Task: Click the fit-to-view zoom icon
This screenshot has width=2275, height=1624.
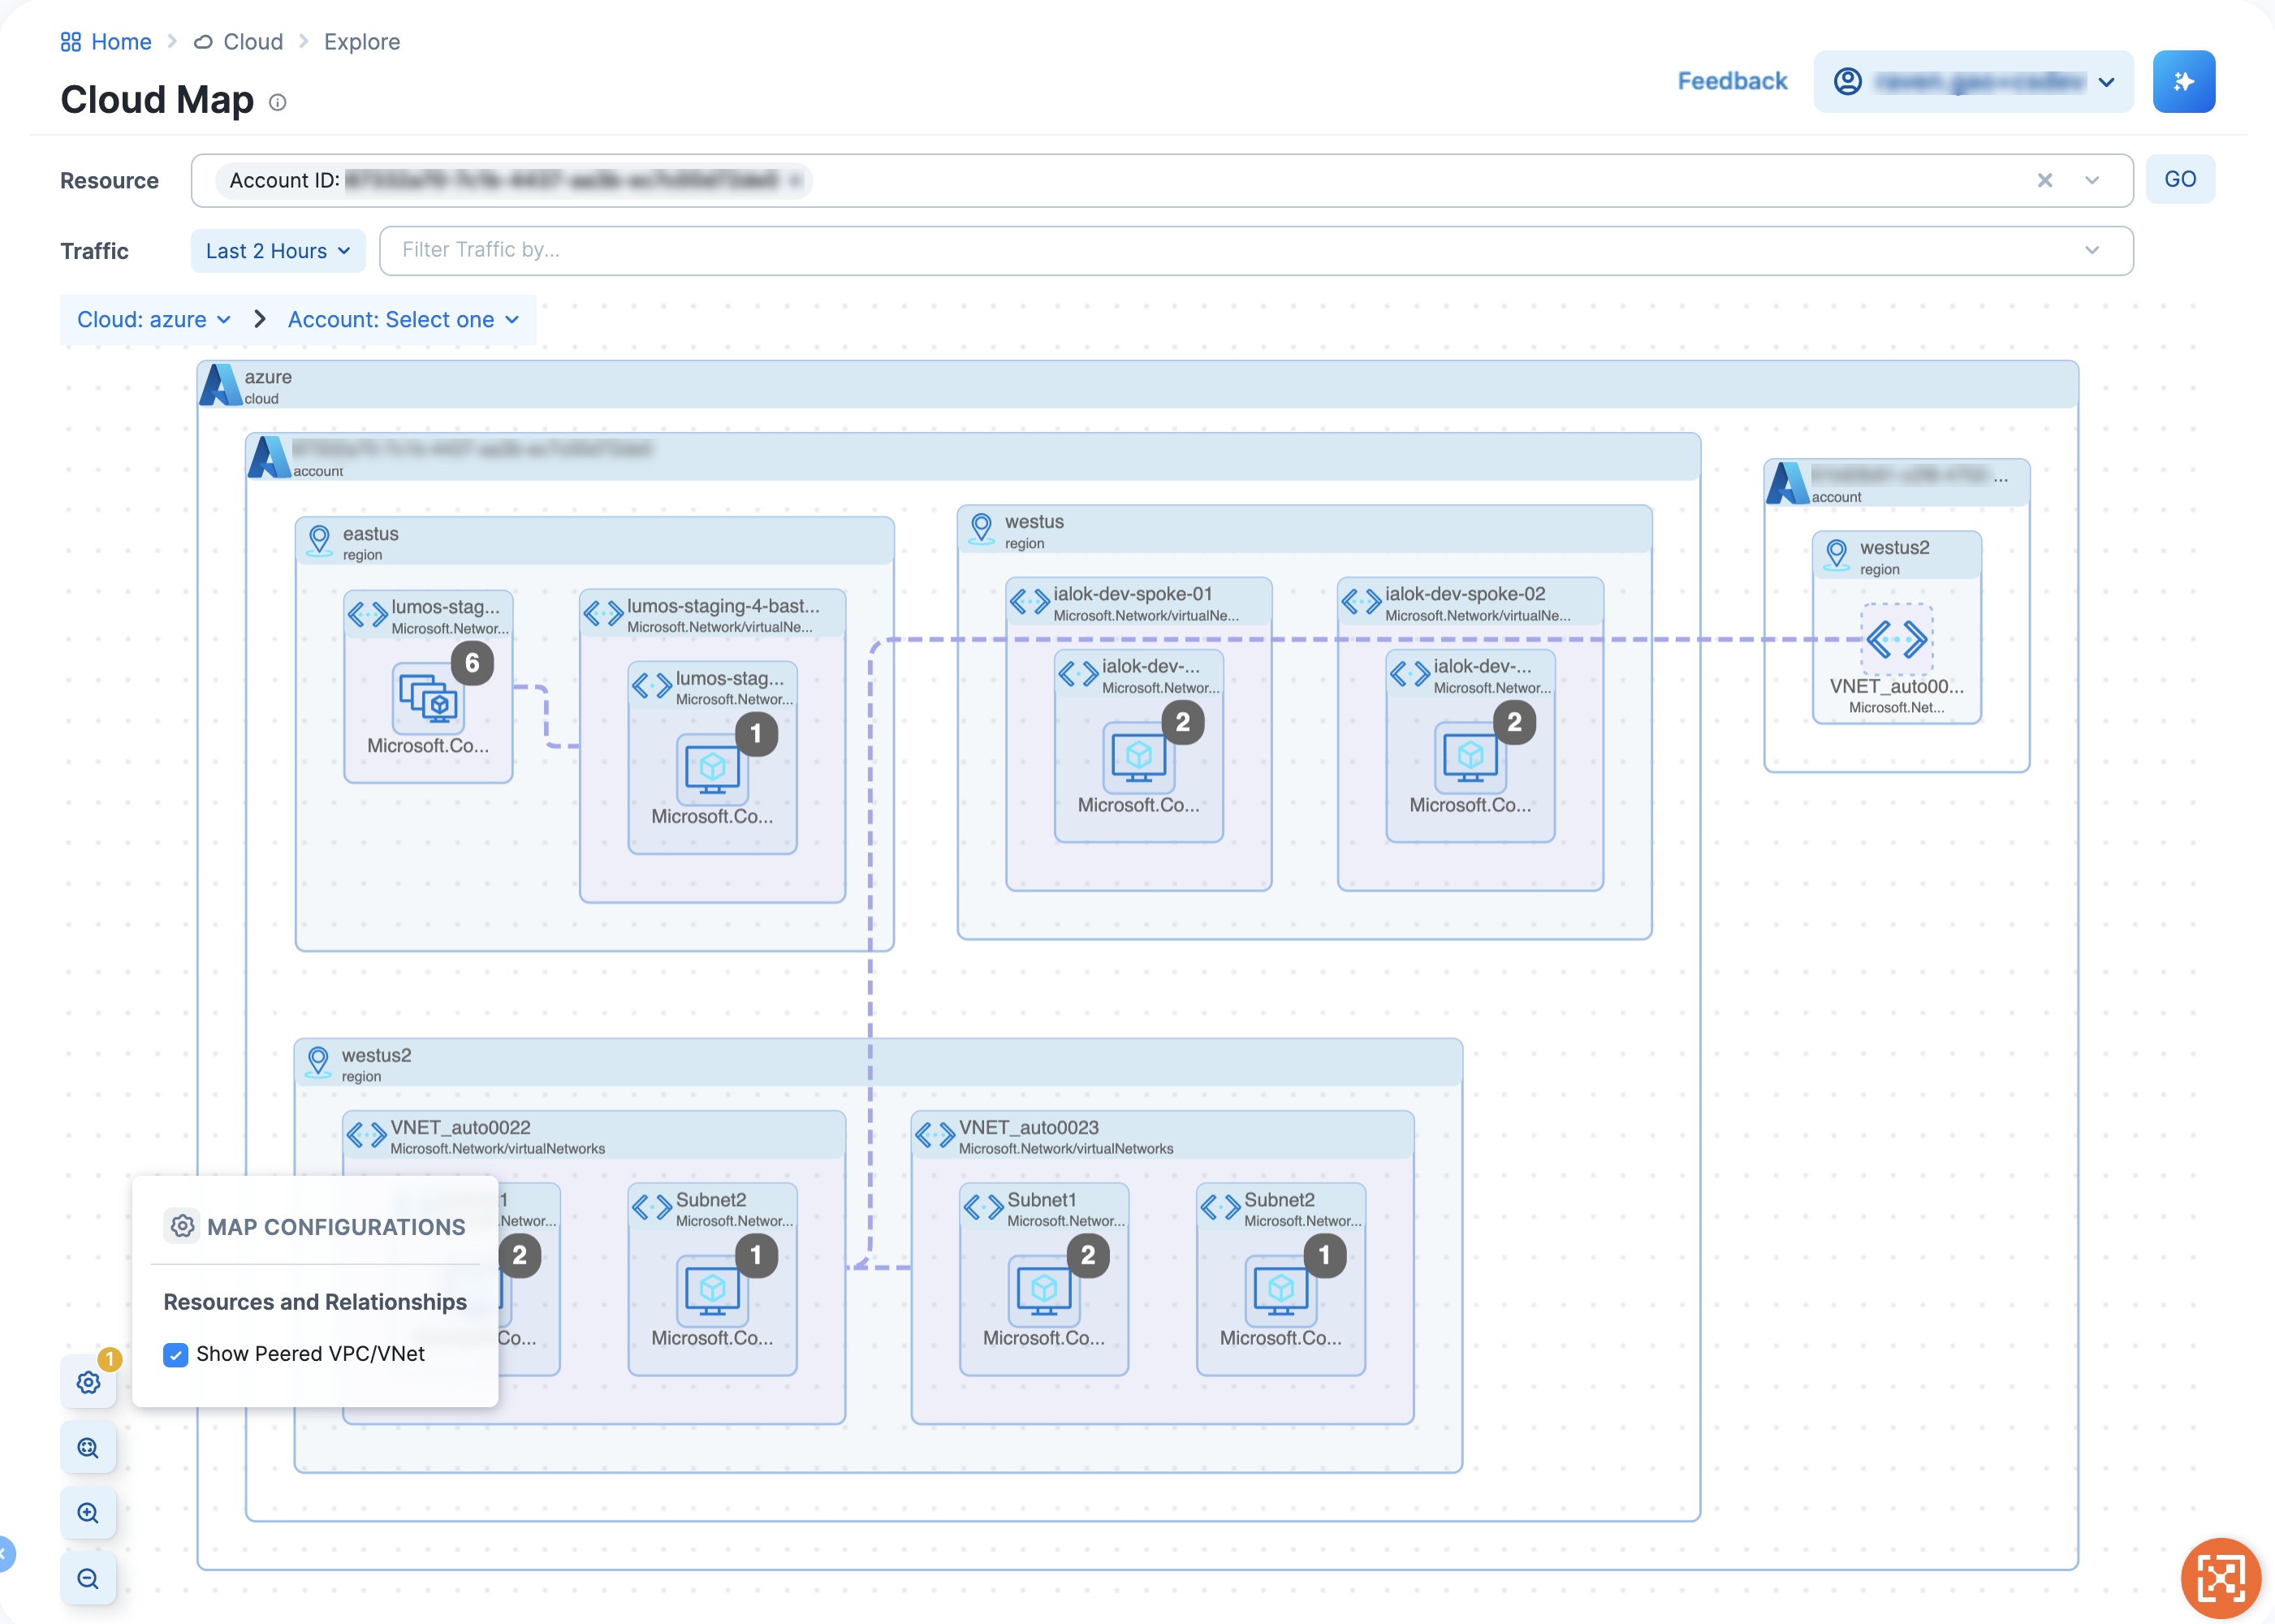Action: click(x=88, y=1448)
